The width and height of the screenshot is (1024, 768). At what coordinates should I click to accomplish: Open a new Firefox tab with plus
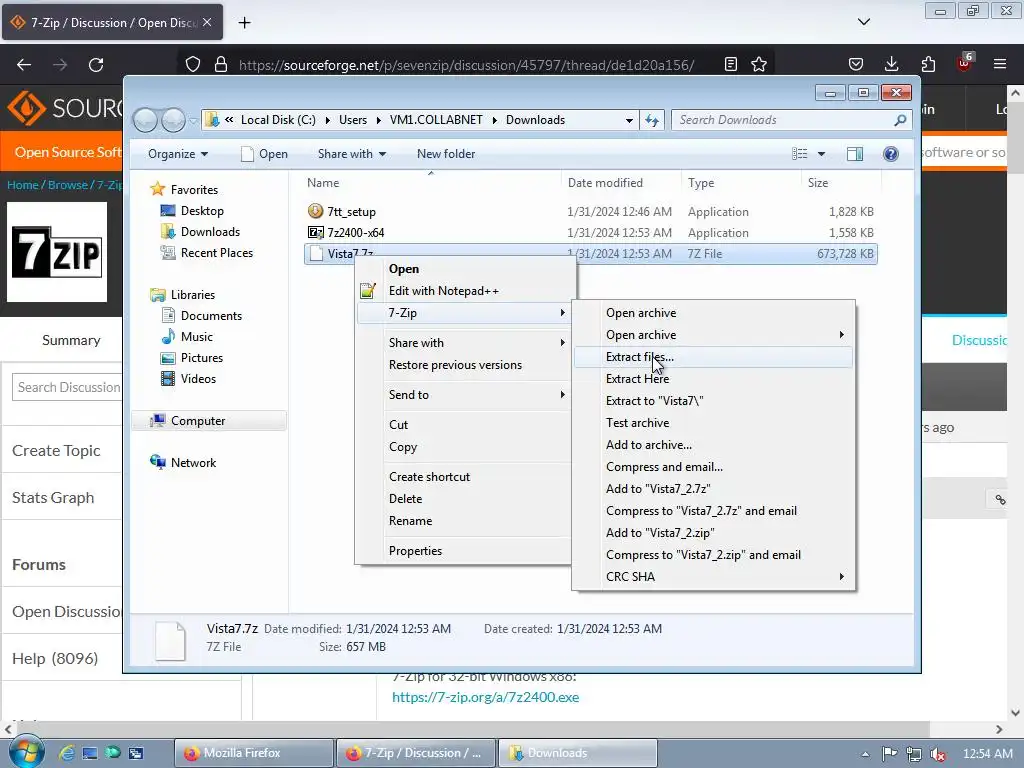tap(244, 23)
